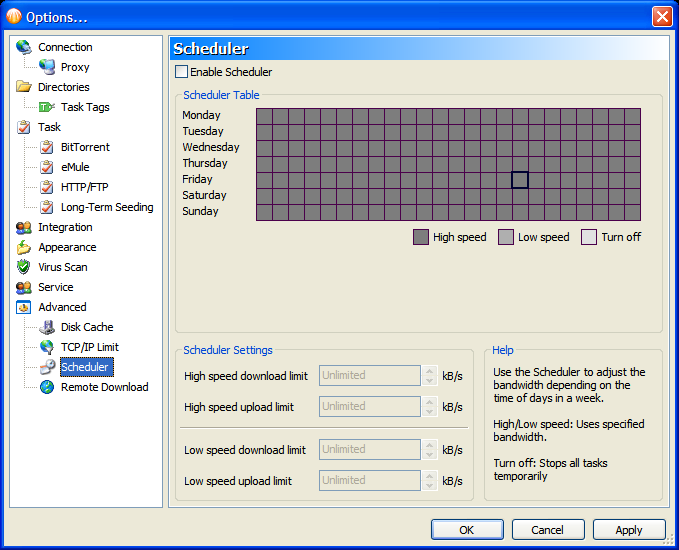This screenshot has height=550, width=679.
Task: Open the Directories settings page
Action: (64, 87)
